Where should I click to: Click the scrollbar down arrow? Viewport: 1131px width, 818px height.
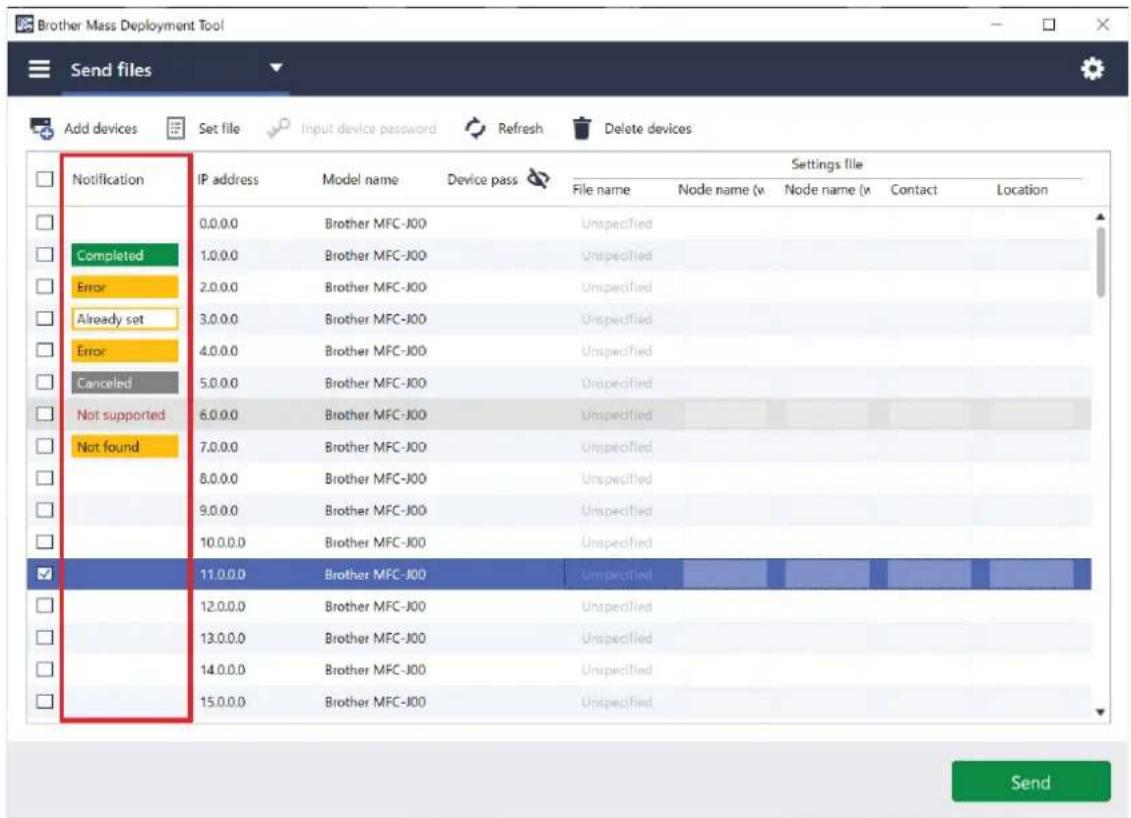click(x=1100, y=712)
